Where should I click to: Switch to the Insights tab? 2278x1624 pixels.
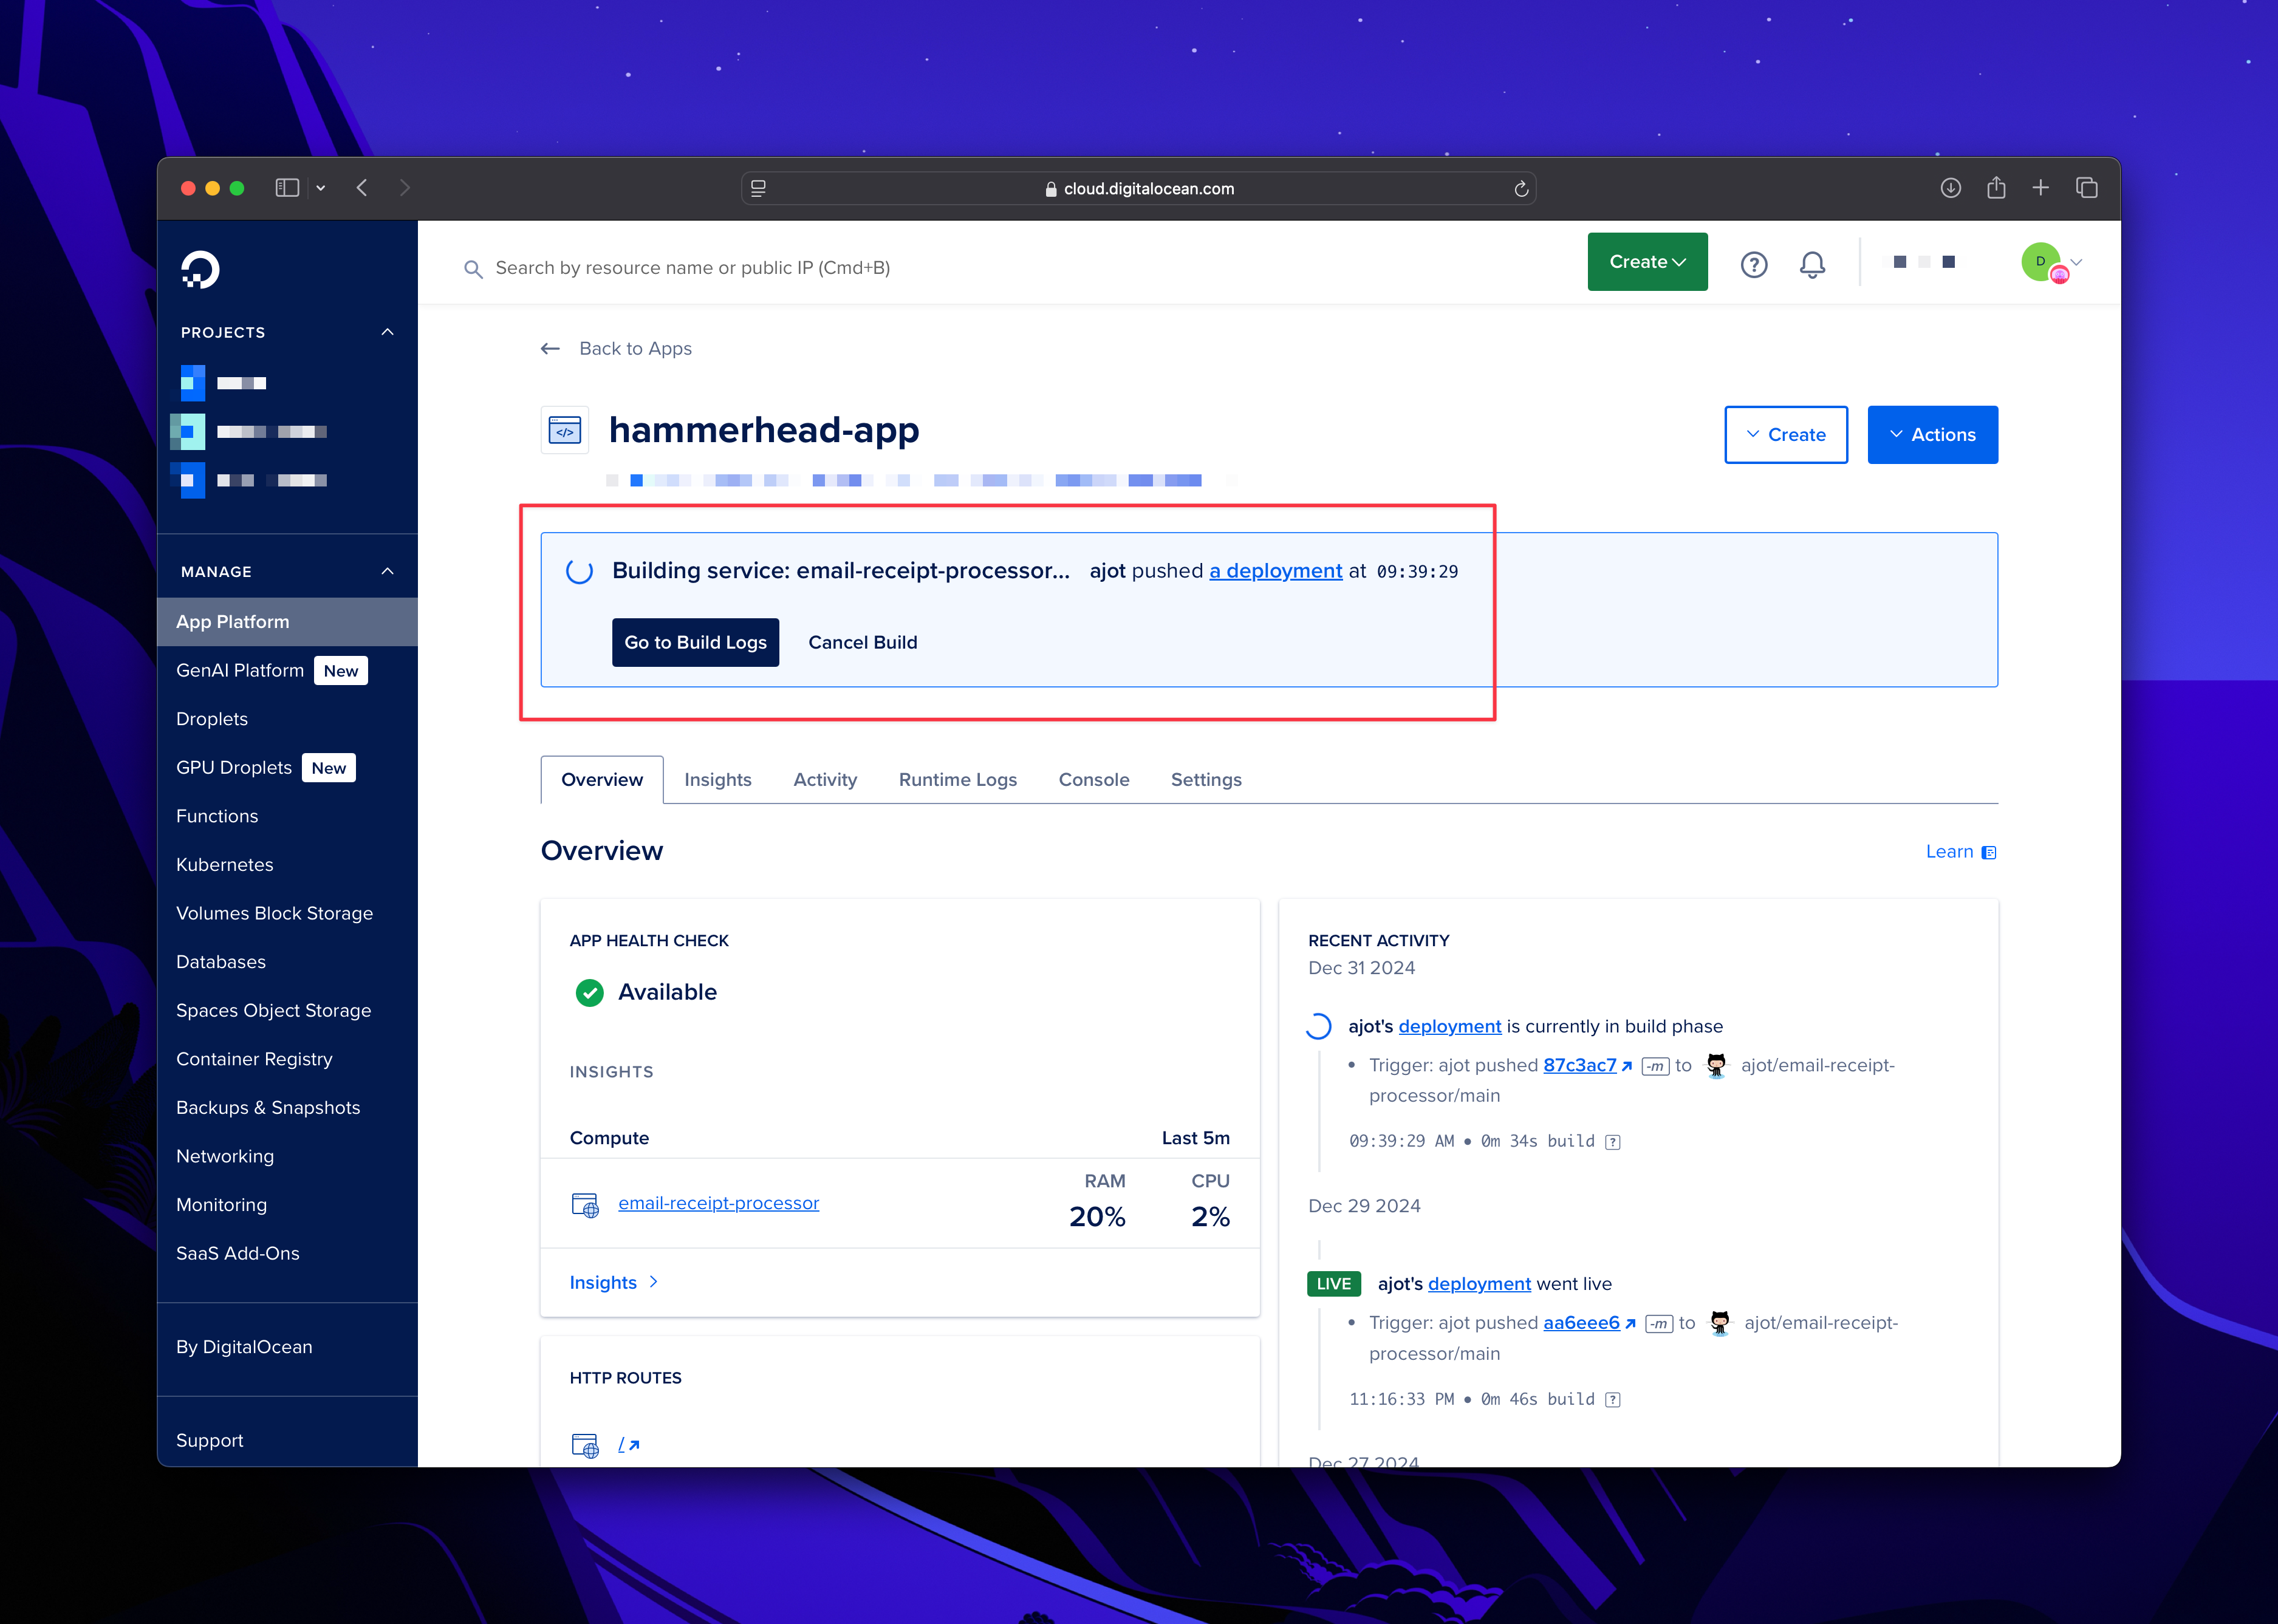click(718, 780)
